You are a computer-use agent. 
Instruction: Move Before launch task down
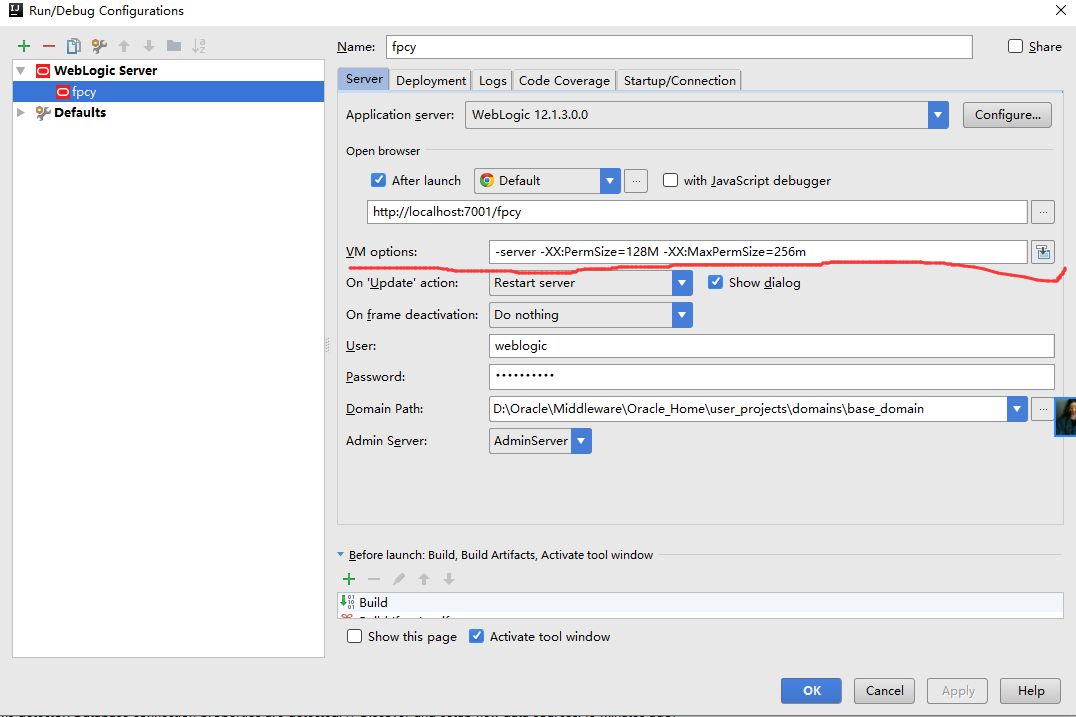[449, 579]
